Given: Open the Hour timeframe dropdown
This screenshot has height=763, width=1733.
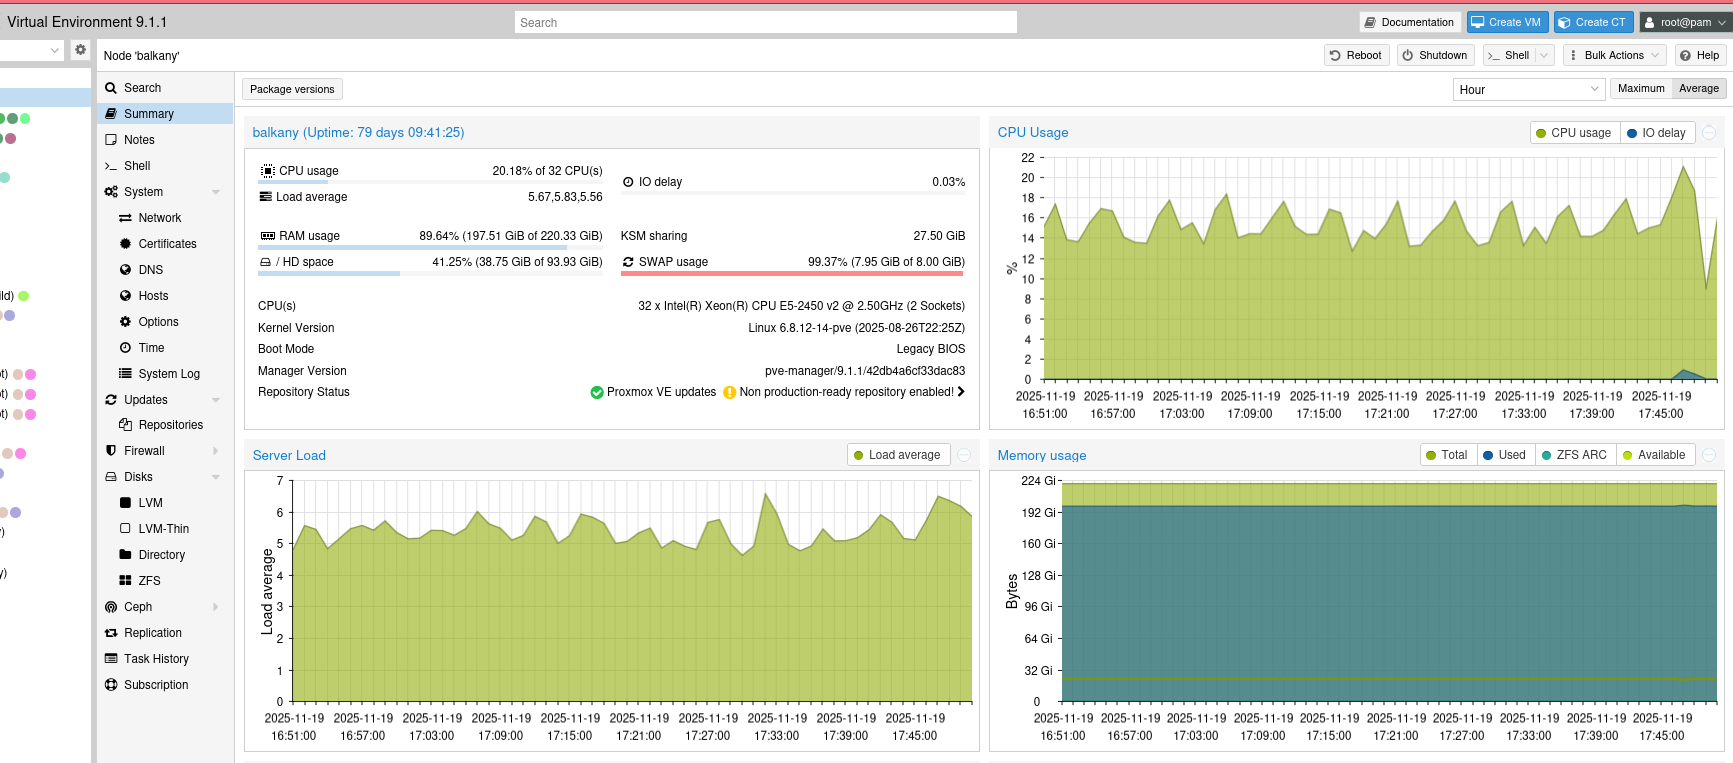Looking at the screenshot, I should click(1528, 90).
